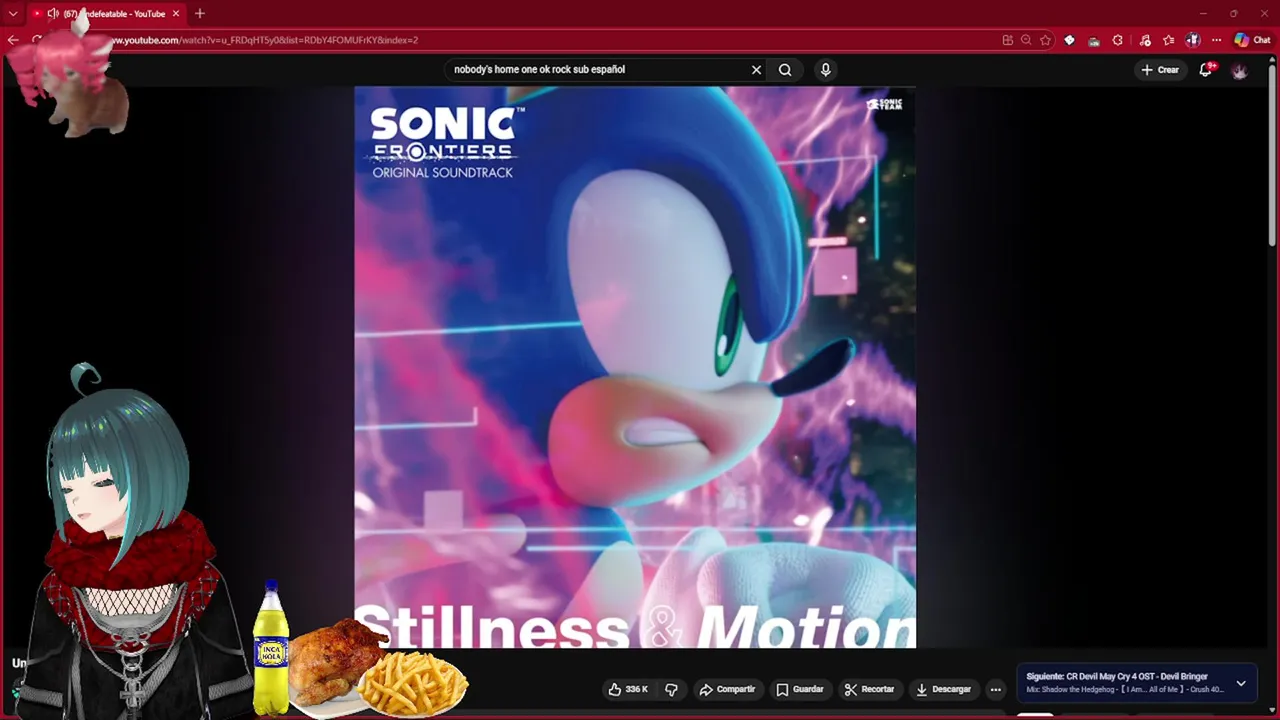Open the green toolbox extension icon
This screenshot has height=720, width=1280.
(1093, 40)
